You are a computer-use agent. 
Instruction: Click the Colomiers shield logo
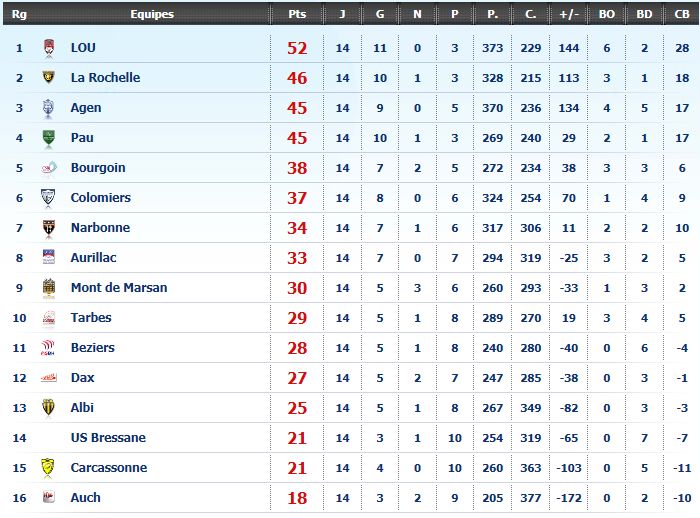point(48,198)
